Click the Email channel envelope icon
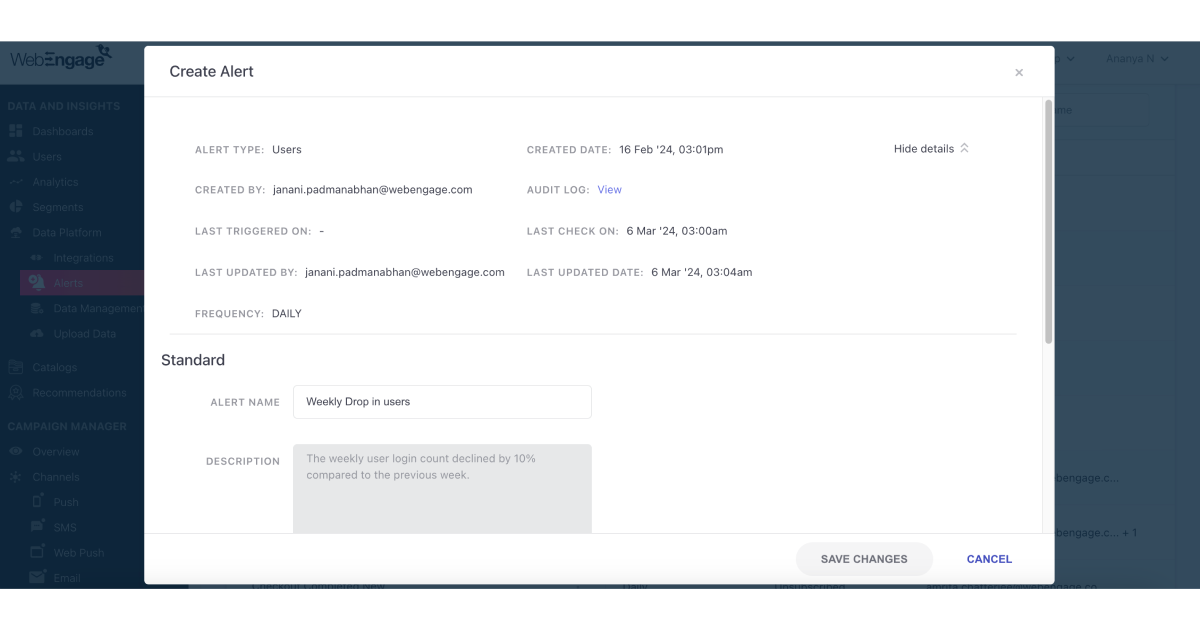The width and height of the screenshot is (1200, 630). pyautogui.click(x=38, y=576)
